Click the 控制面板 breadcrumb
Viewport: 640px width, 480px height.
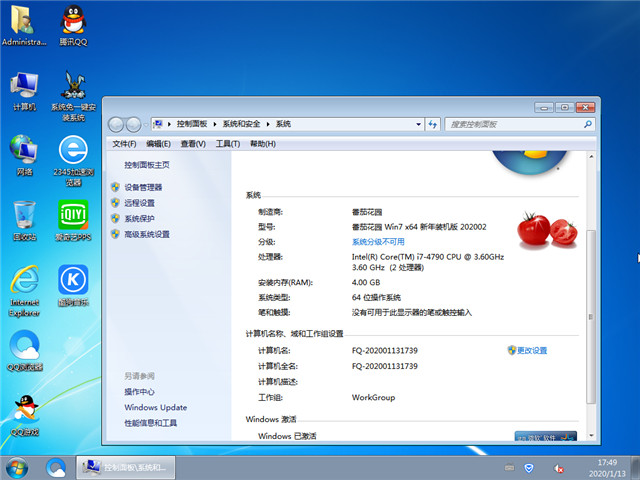(192, 124)
